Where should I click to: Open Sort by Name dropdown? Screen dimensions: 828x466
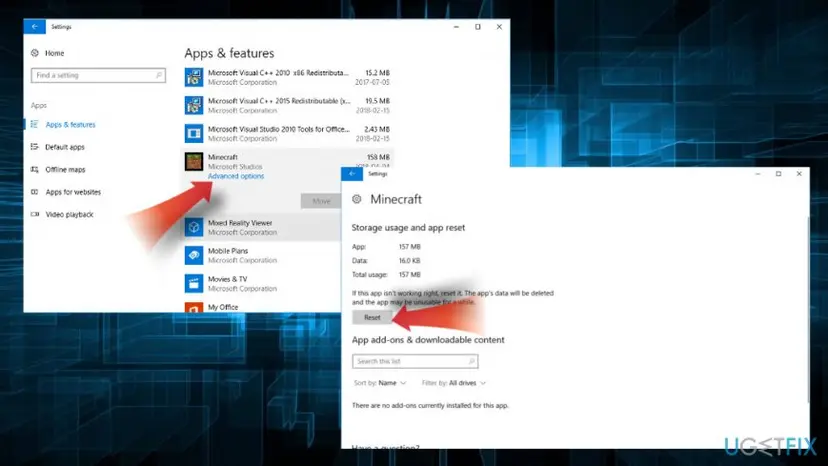(x=380, y=383)
